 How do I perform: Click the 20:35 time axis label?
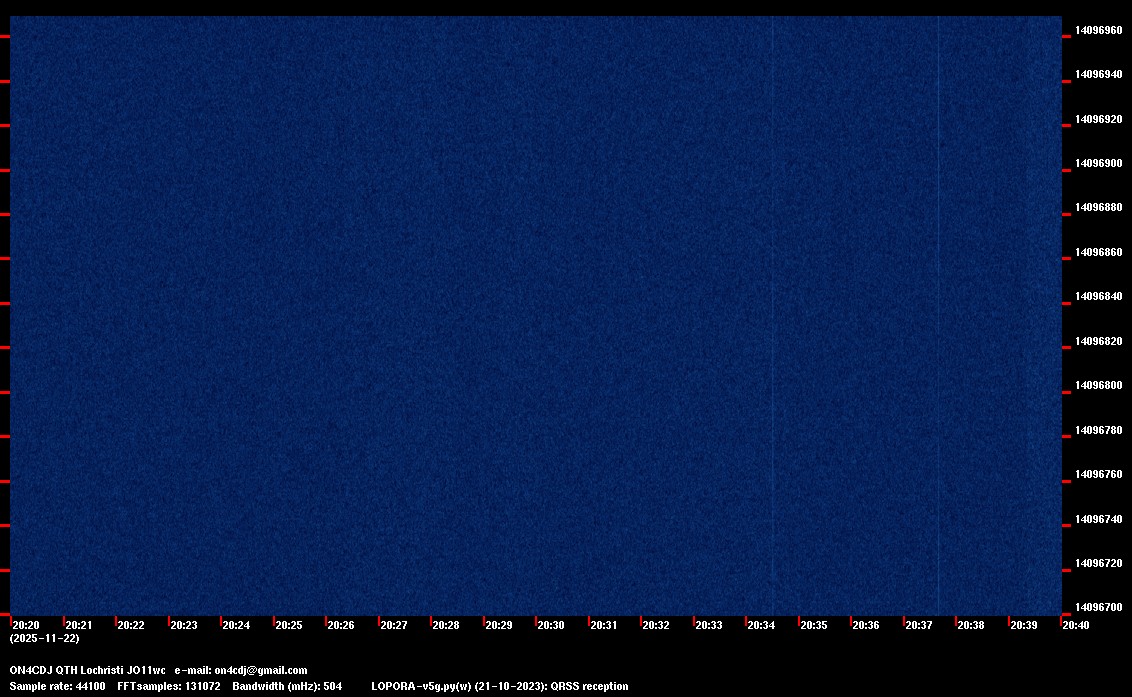(813, 625)
